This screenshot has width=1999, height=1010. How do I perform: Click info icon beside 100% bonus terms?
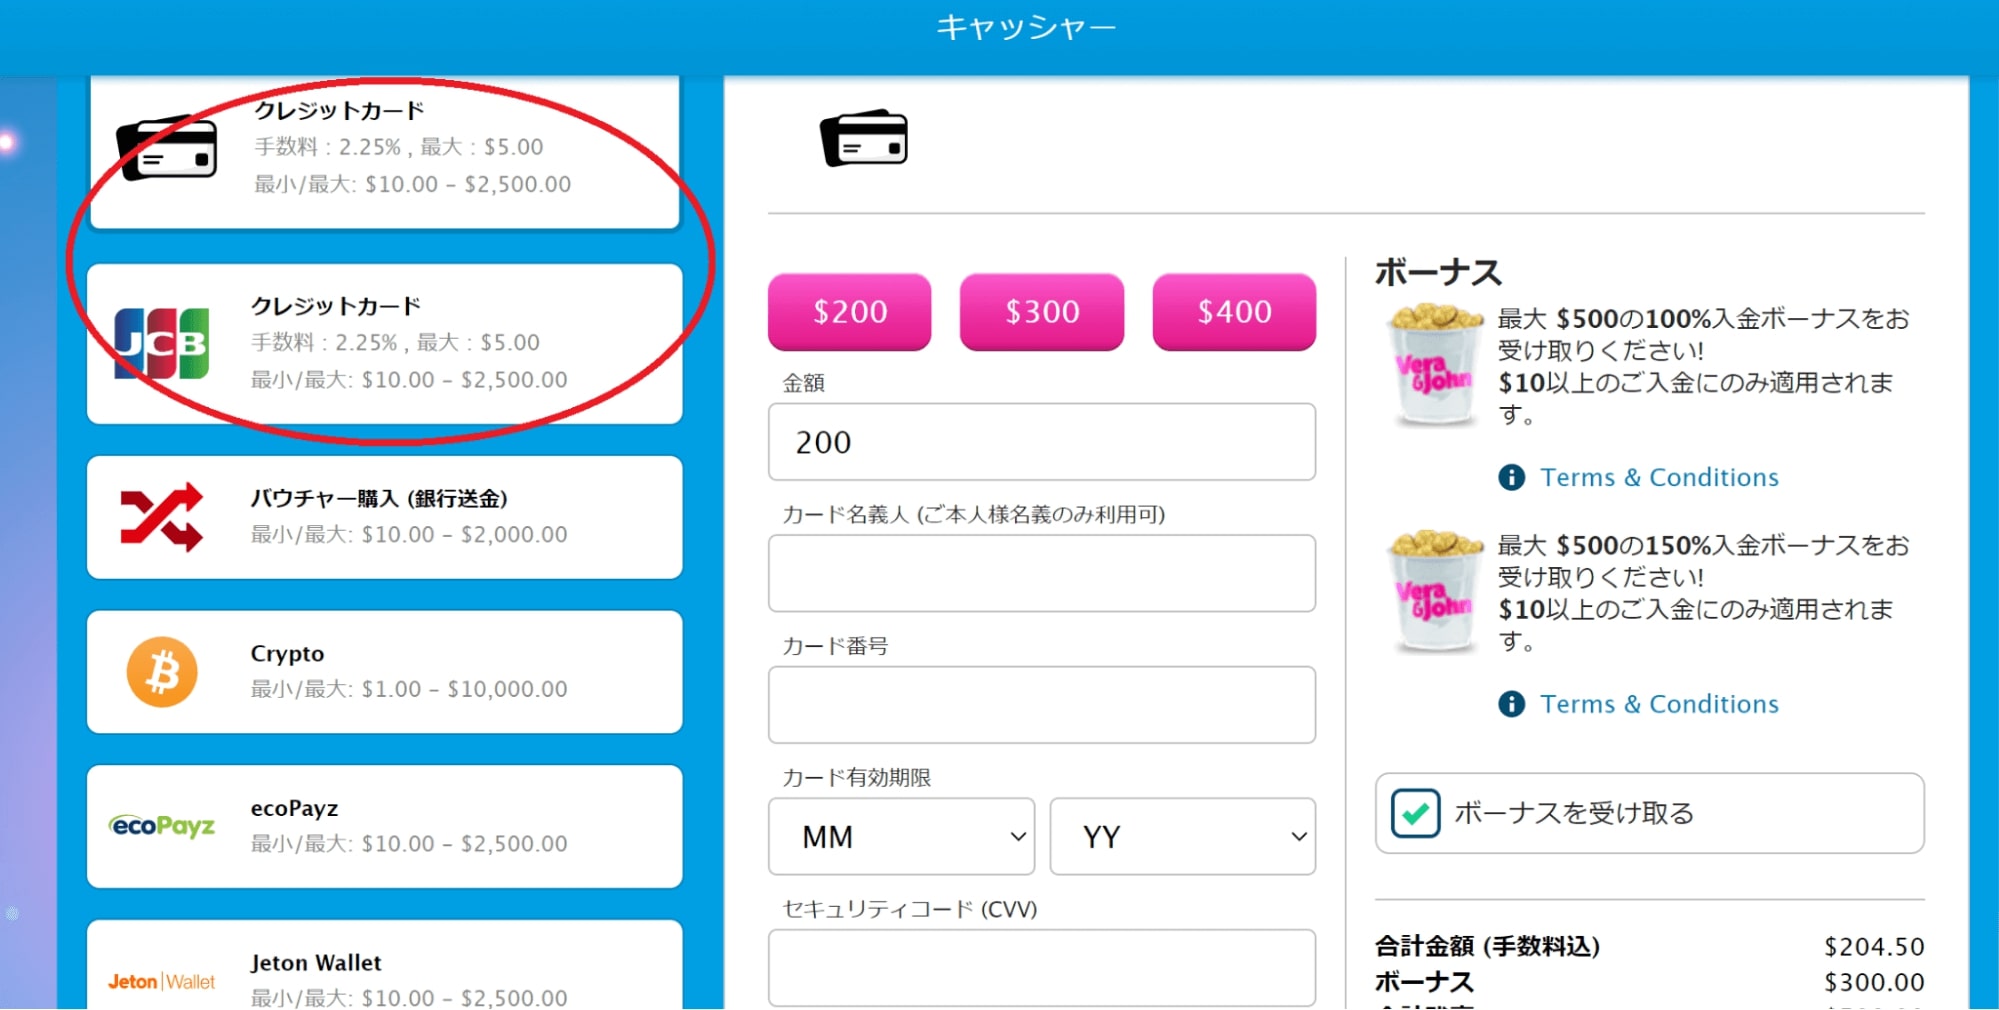[1511, 478]
